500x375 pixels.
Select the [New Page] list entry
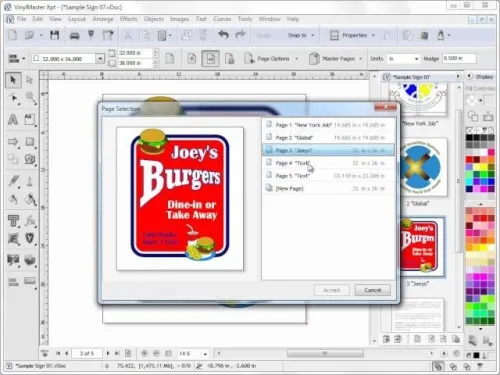[328, 188]
